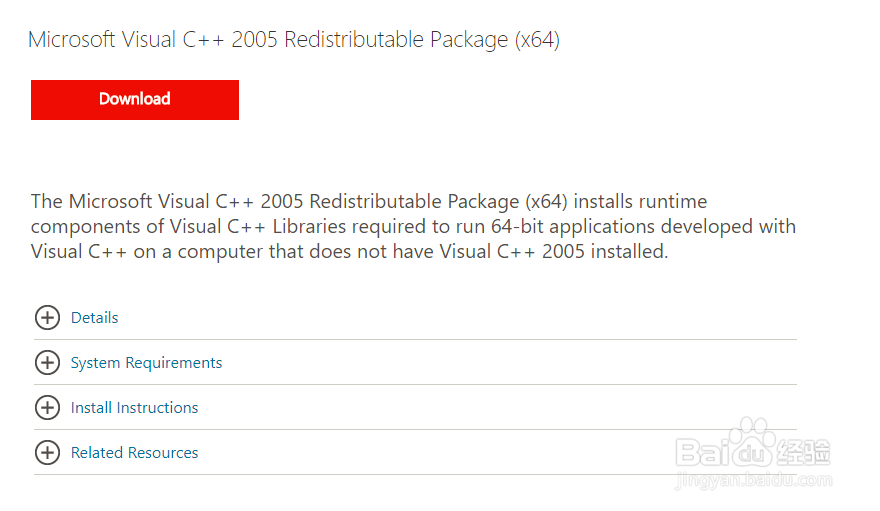Click "Redistributable Package" in the page heading
The width and height of the screenshot is (880, 511).
pos(396,40)
